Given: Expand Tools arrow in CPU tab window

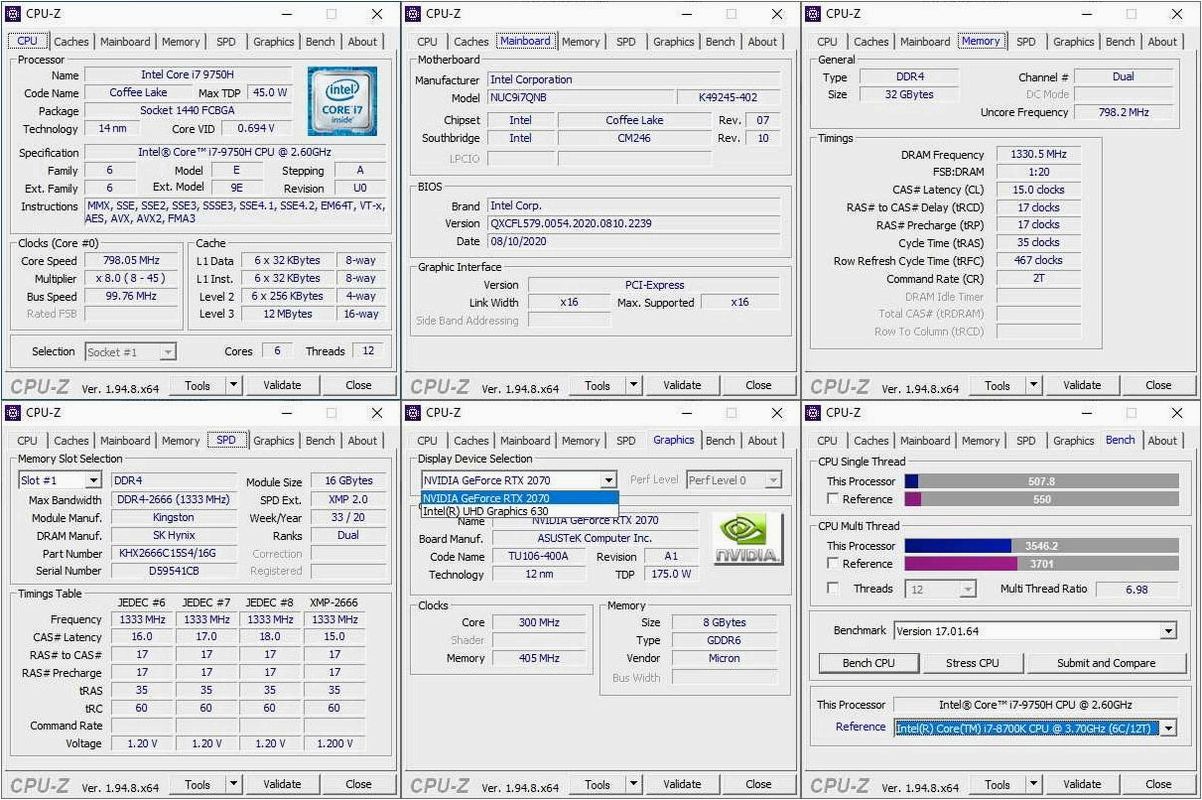Looking at the screenshot, I should pyautogui.click(x=234, y=385).
